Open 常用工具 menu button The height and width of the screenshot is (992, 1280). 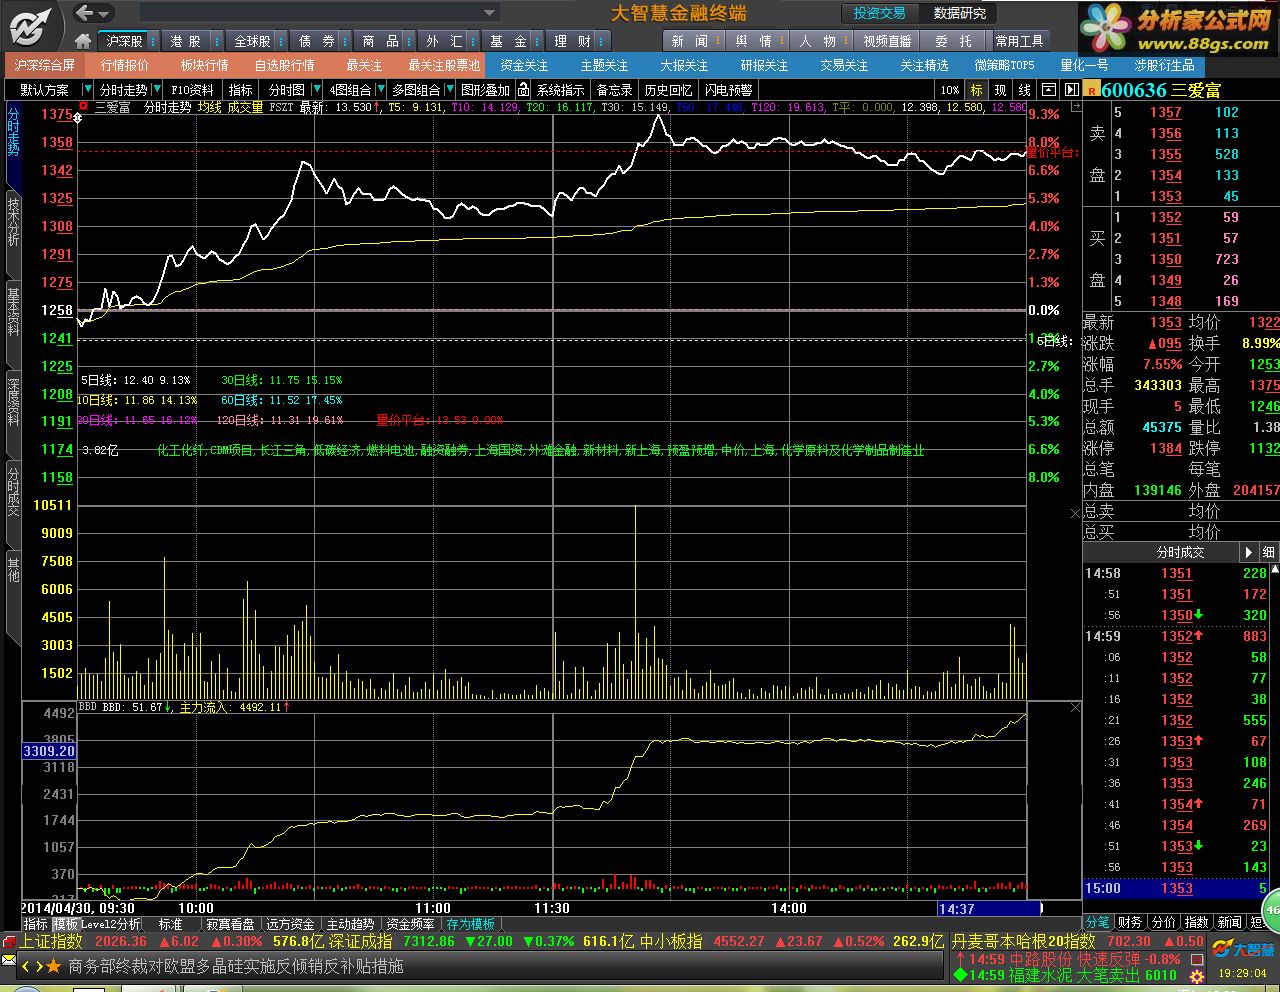pyautogui.click(x=1020, y=41)
